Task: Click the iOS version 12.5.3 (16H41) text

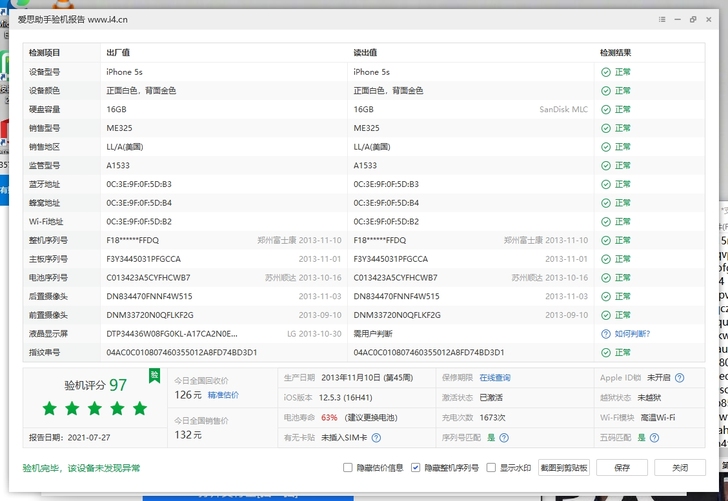Action: (345, 398)
